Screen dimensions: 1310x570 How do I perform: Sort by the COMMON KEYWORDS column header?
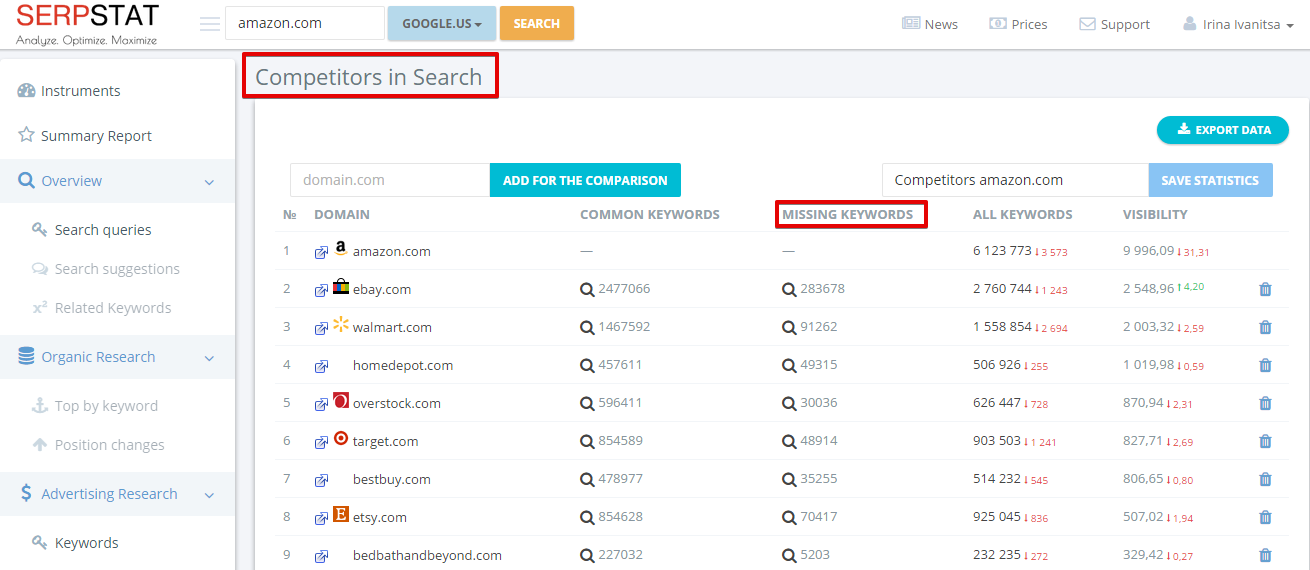(x=650, y=214)
